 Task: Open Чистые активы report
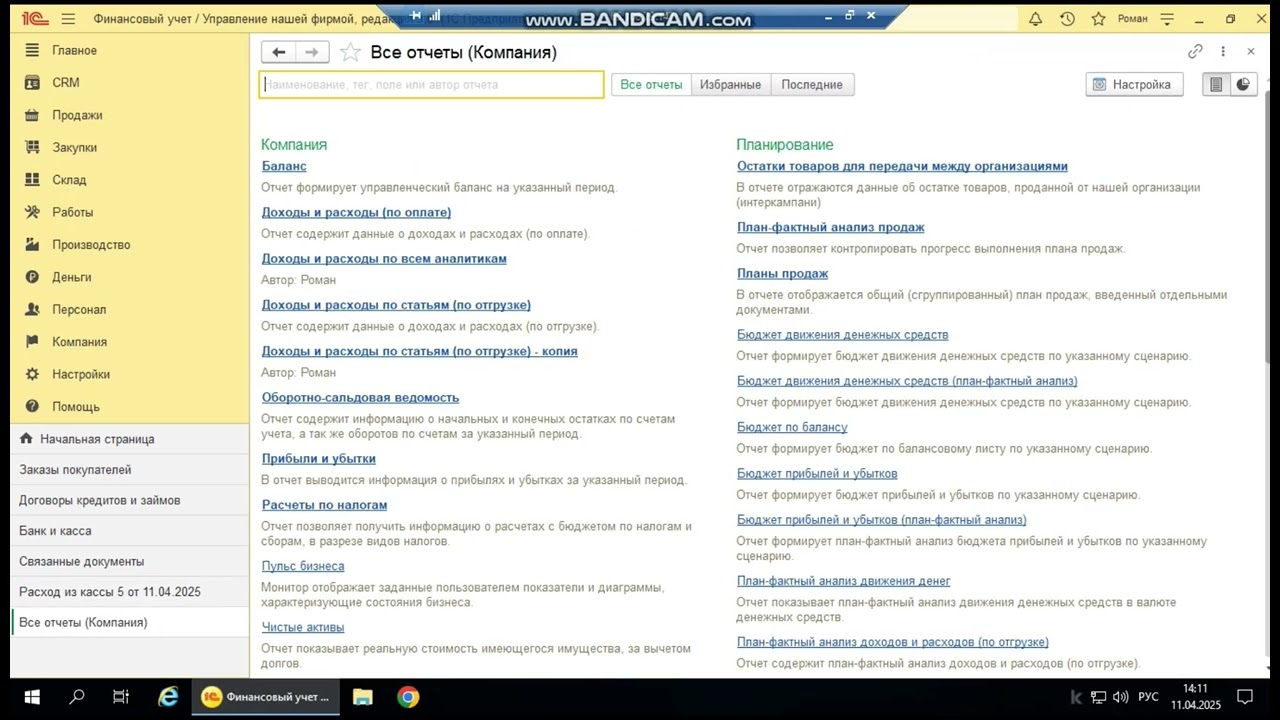tap(303, 627)
